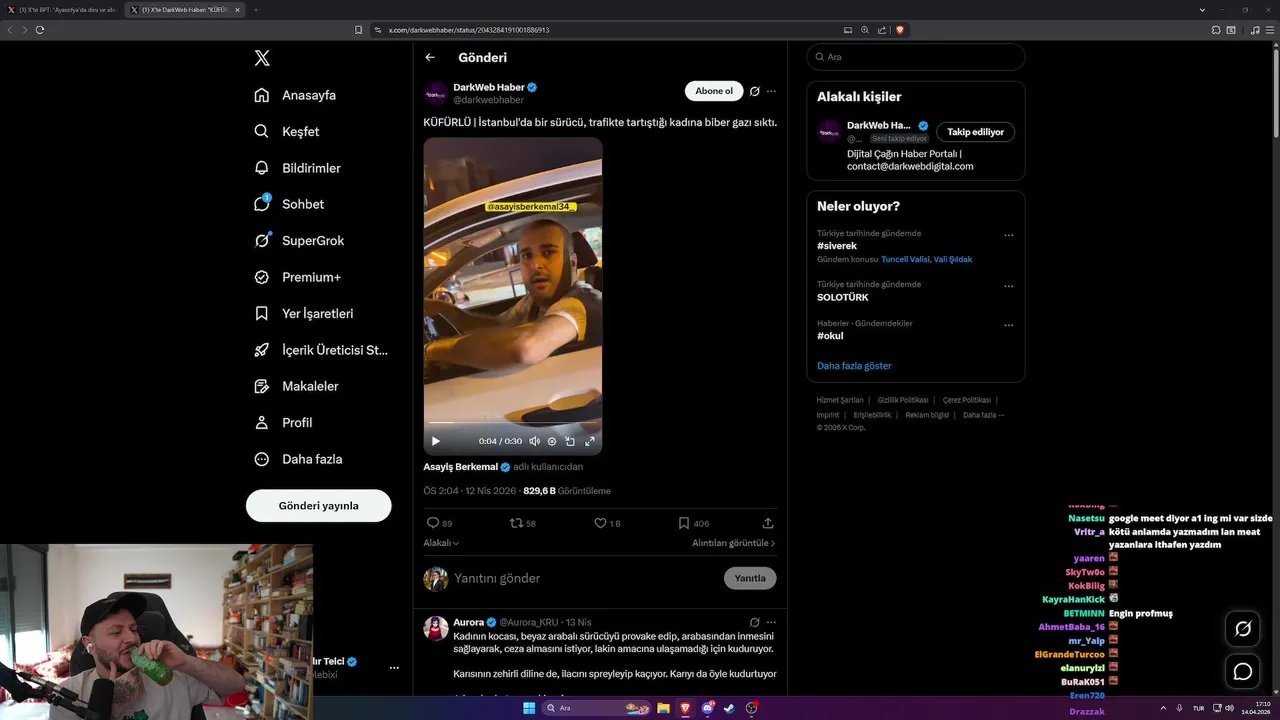Toggle picture-in-picture for video
The image size is (1280, 720).
pyautogui.click(x=570, y=441)
